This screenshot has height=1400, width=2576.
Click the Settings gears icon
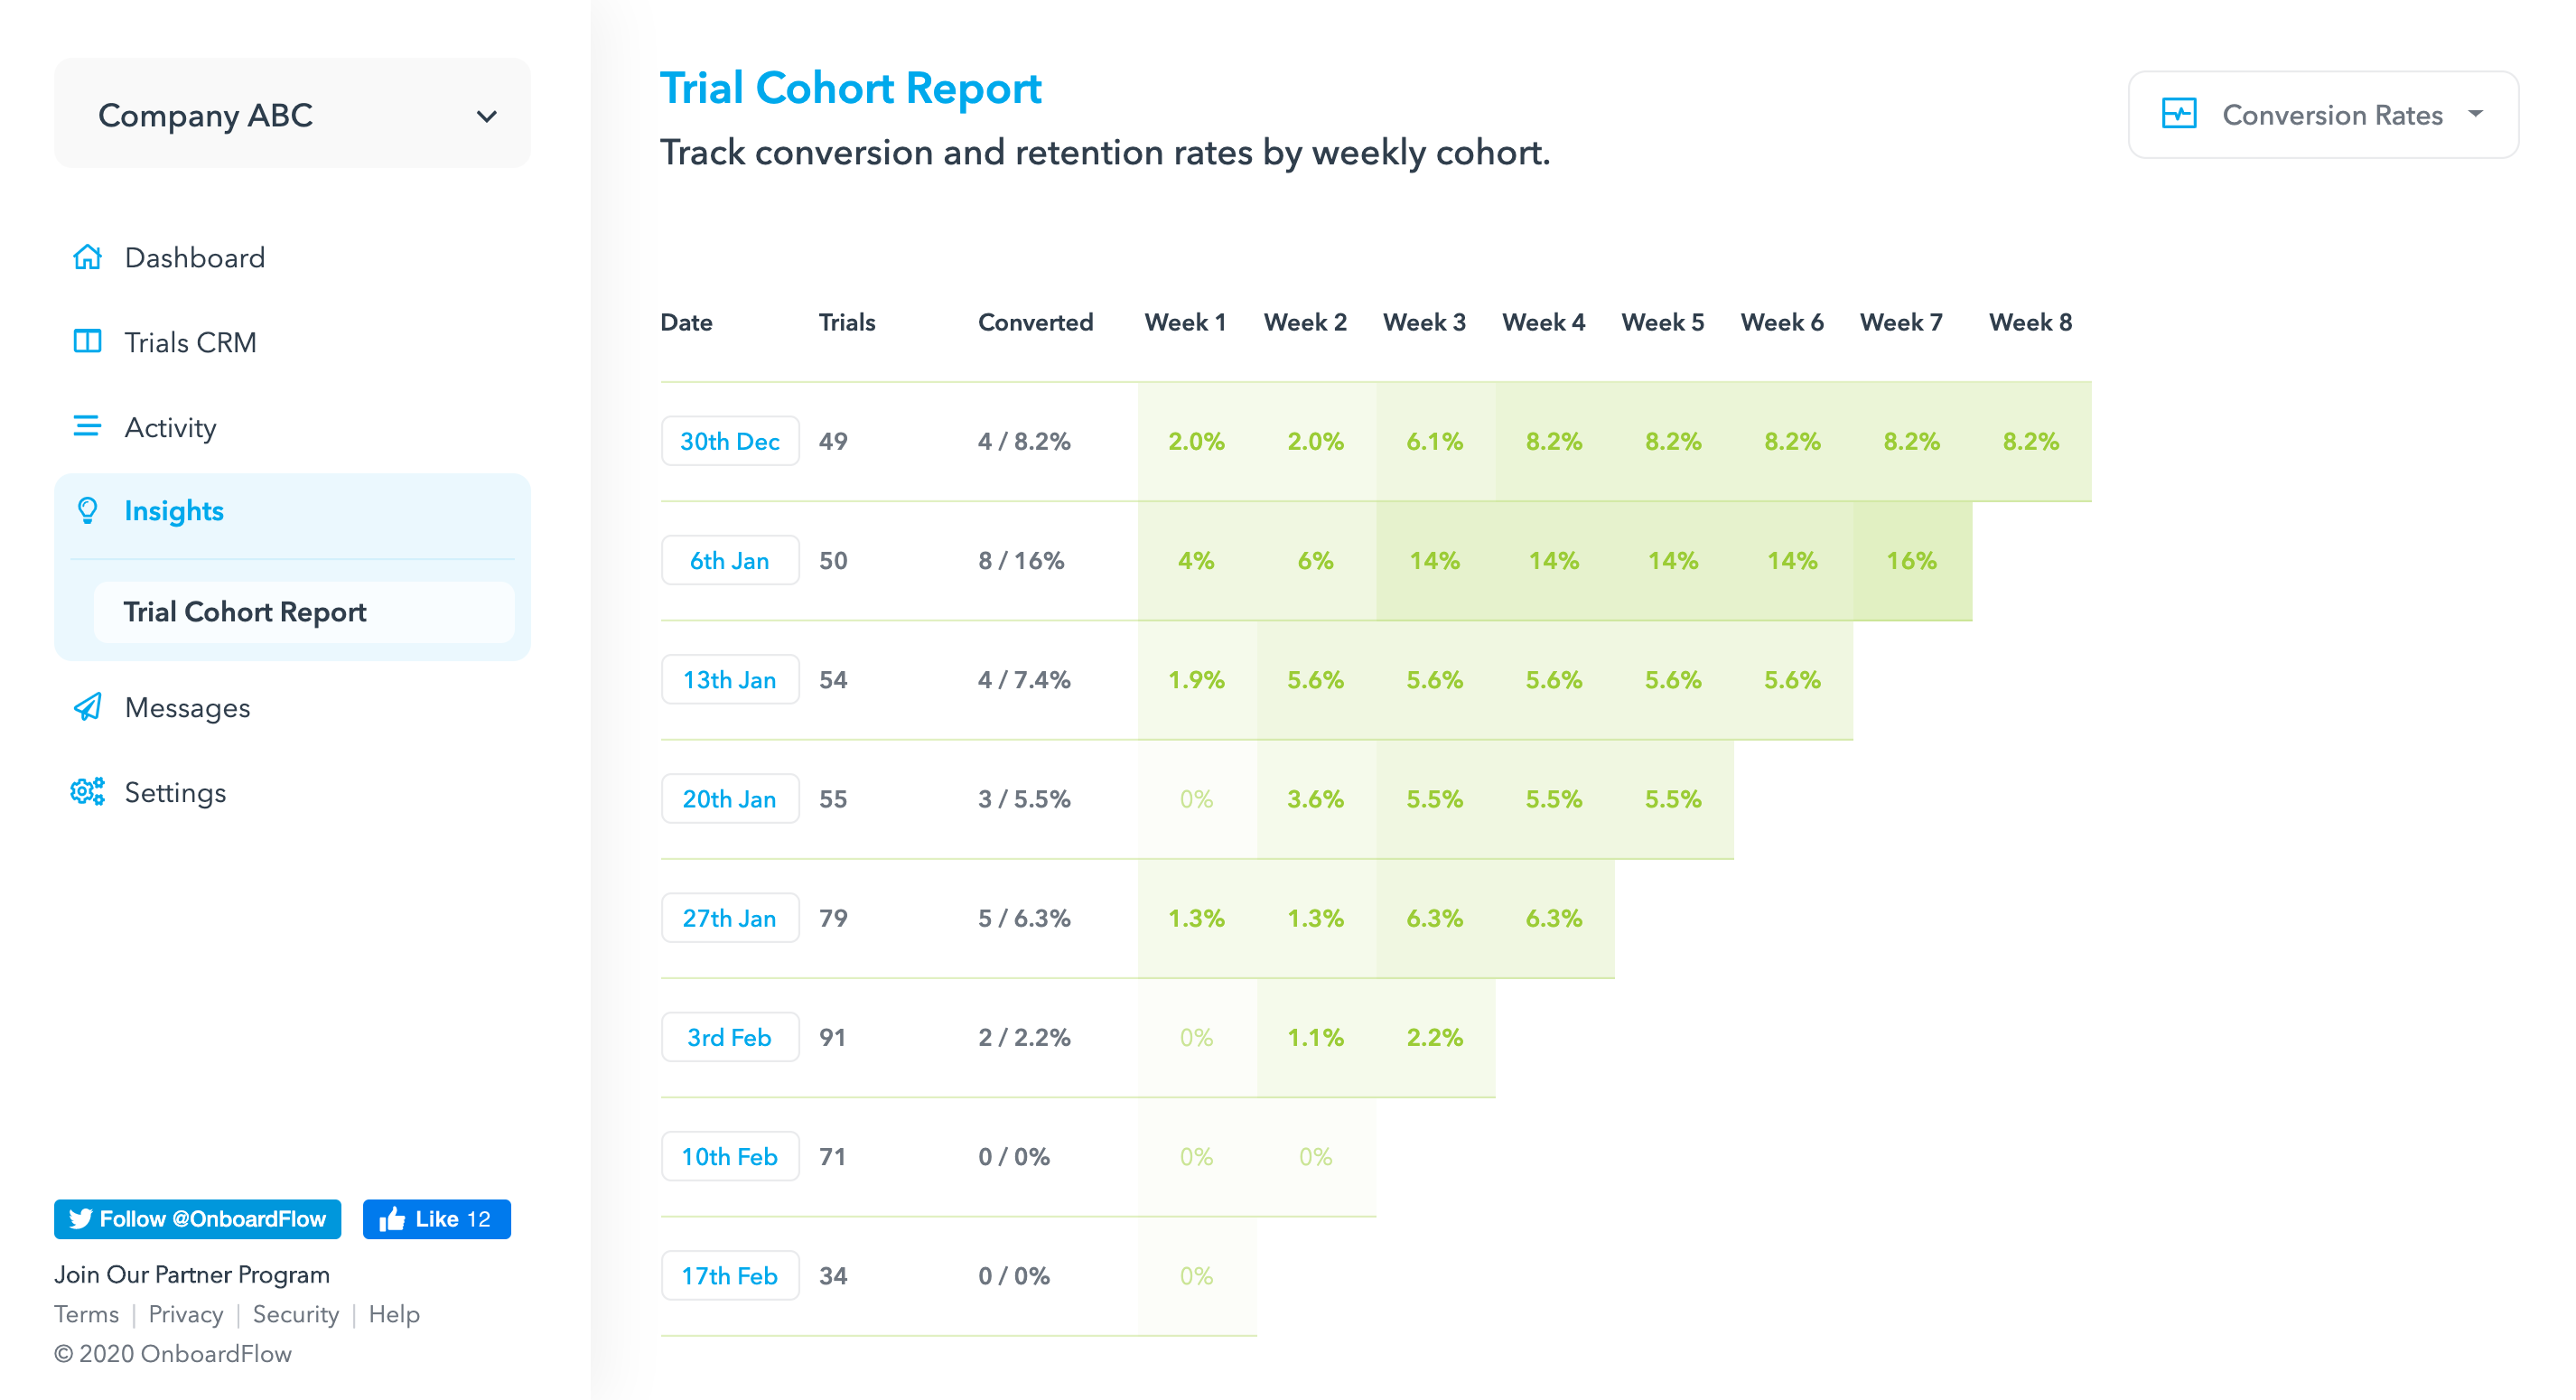pos(88,792)
